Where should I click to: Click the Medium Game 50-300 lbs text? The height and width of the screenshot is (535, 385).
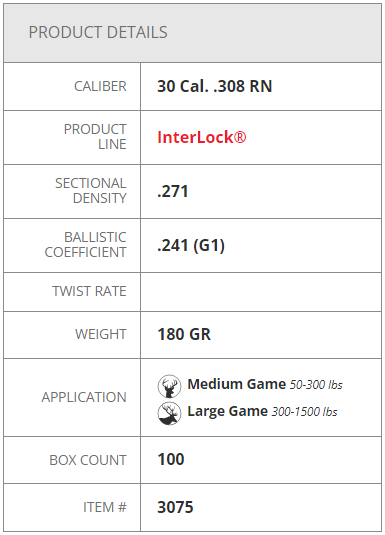point(265,385)
